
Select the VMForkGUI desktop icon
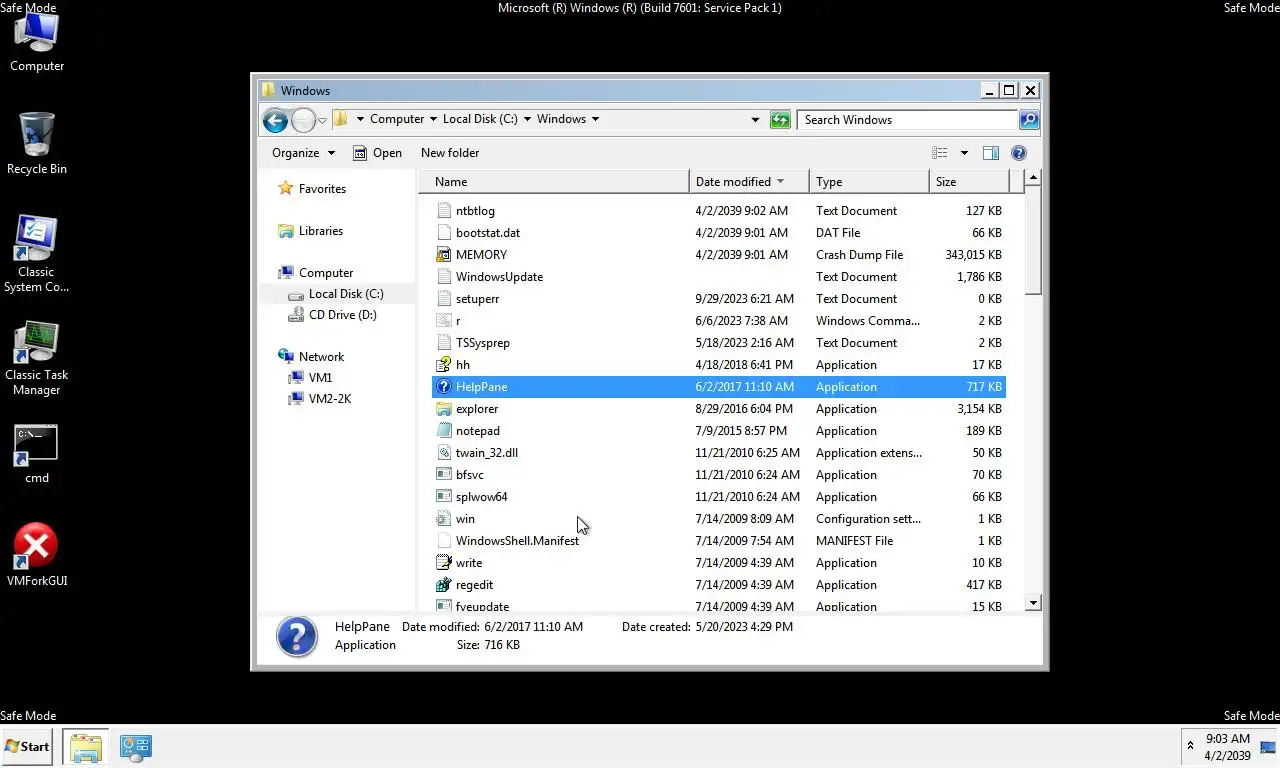click(x=37, y=555)
